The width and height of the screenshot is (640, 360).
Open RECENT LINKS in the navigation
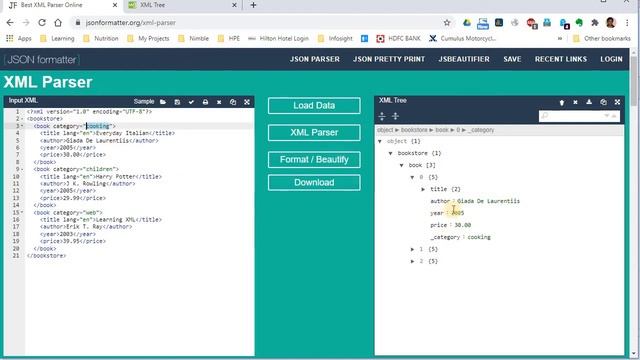(x=561, y=59)
